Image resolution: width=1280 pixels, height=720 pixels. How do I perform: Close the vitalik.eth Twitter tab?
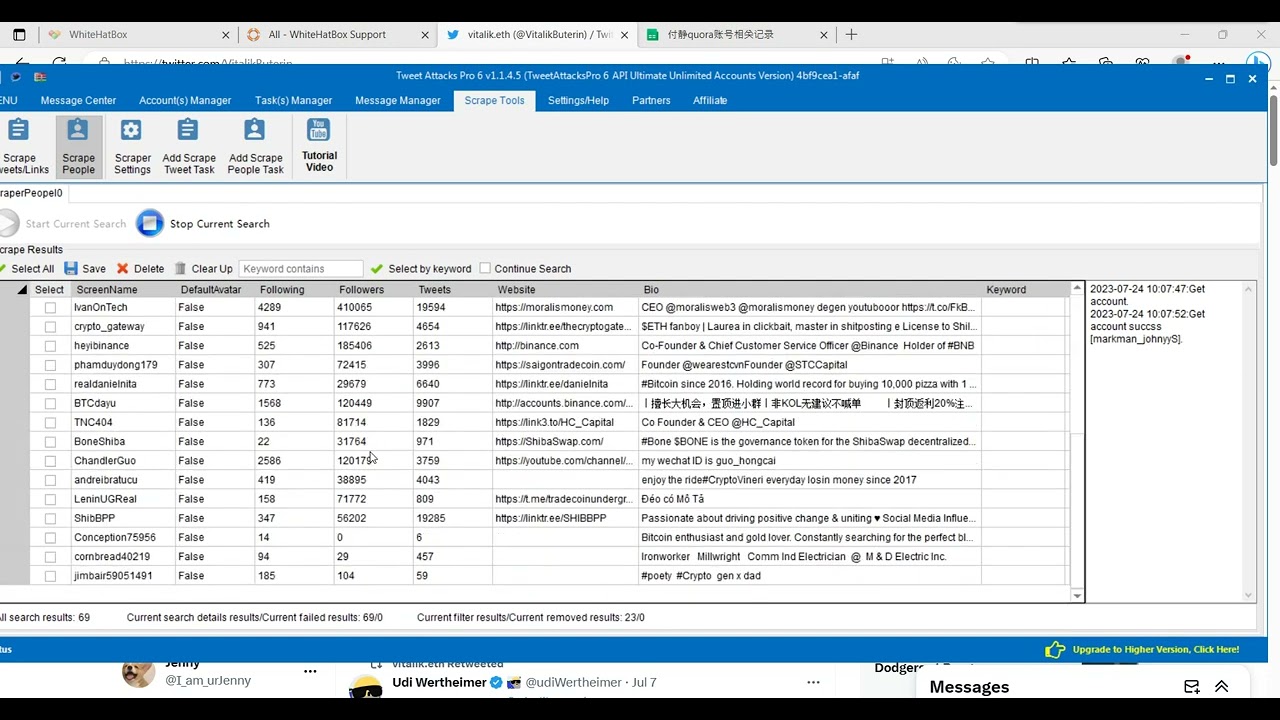coord(625,34)
